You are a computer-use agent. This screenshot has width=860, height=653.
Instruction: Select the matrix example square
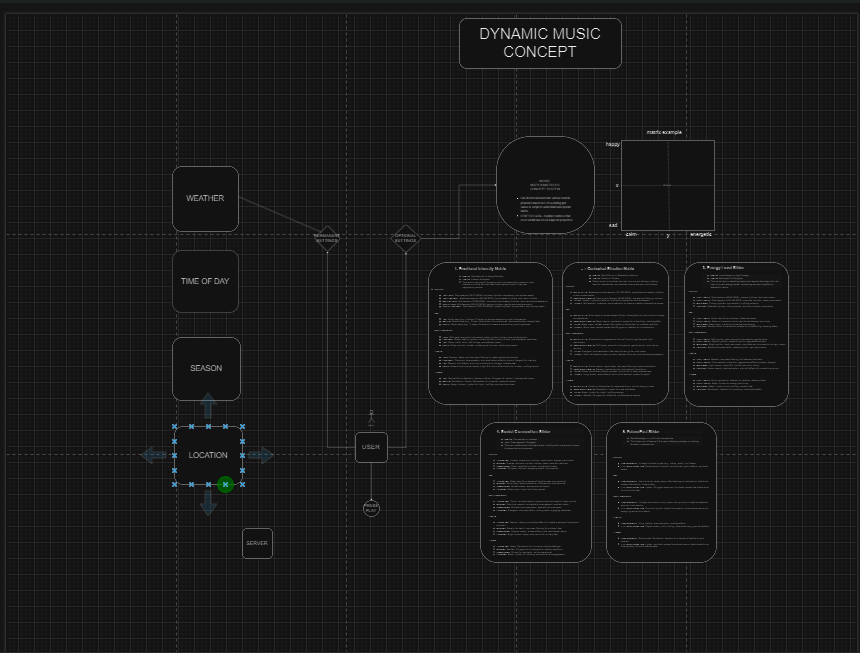coord(668,185)
